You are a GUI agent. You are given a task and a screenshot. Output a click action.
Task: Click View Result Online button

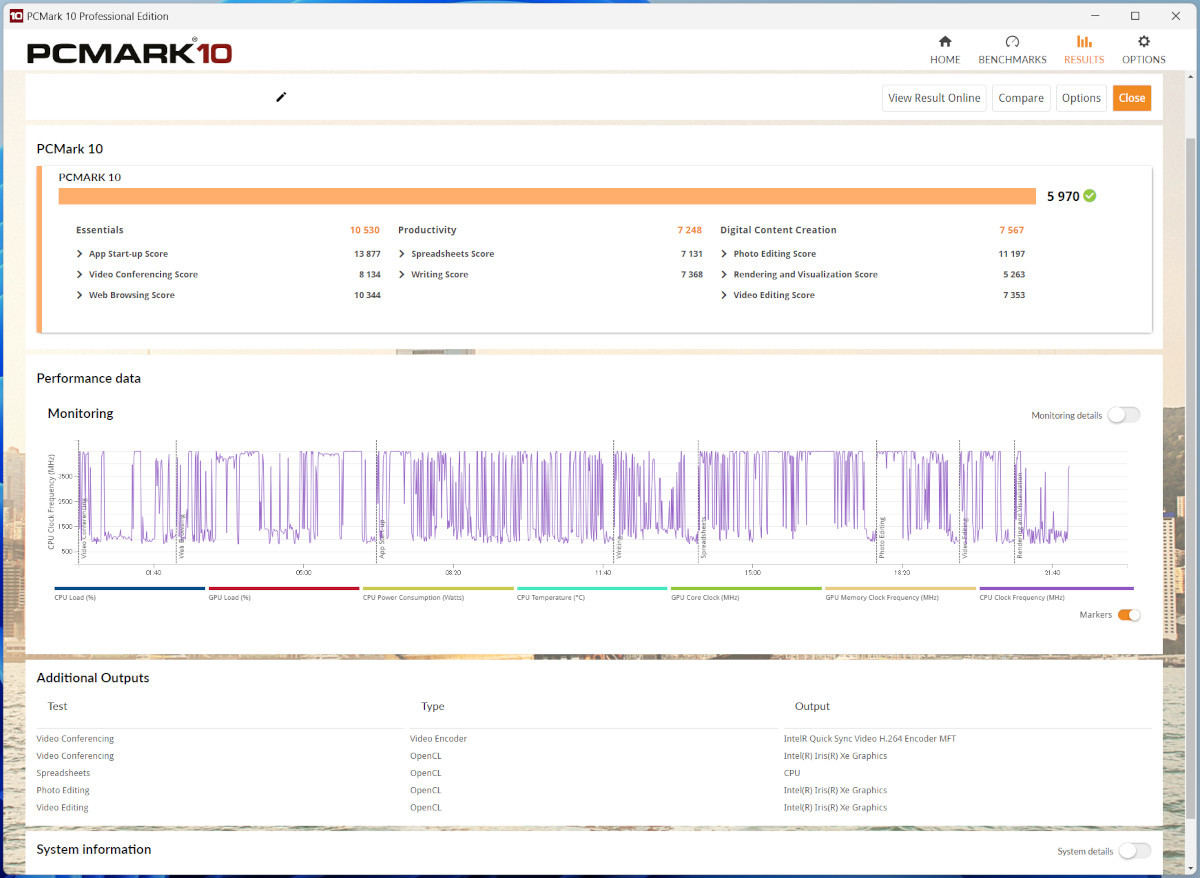pyautogui.click(x=934, y=98)
